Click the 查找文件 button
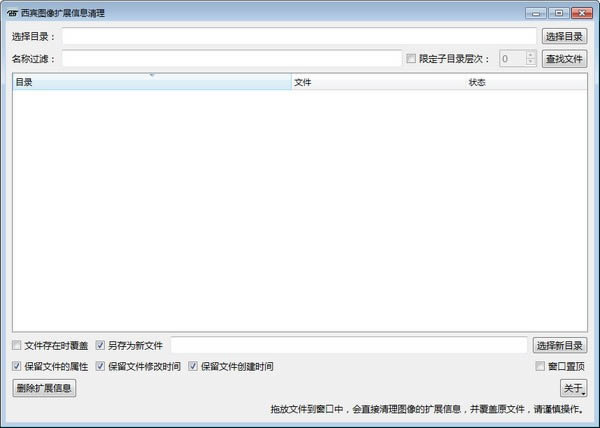 pos(564,59)
